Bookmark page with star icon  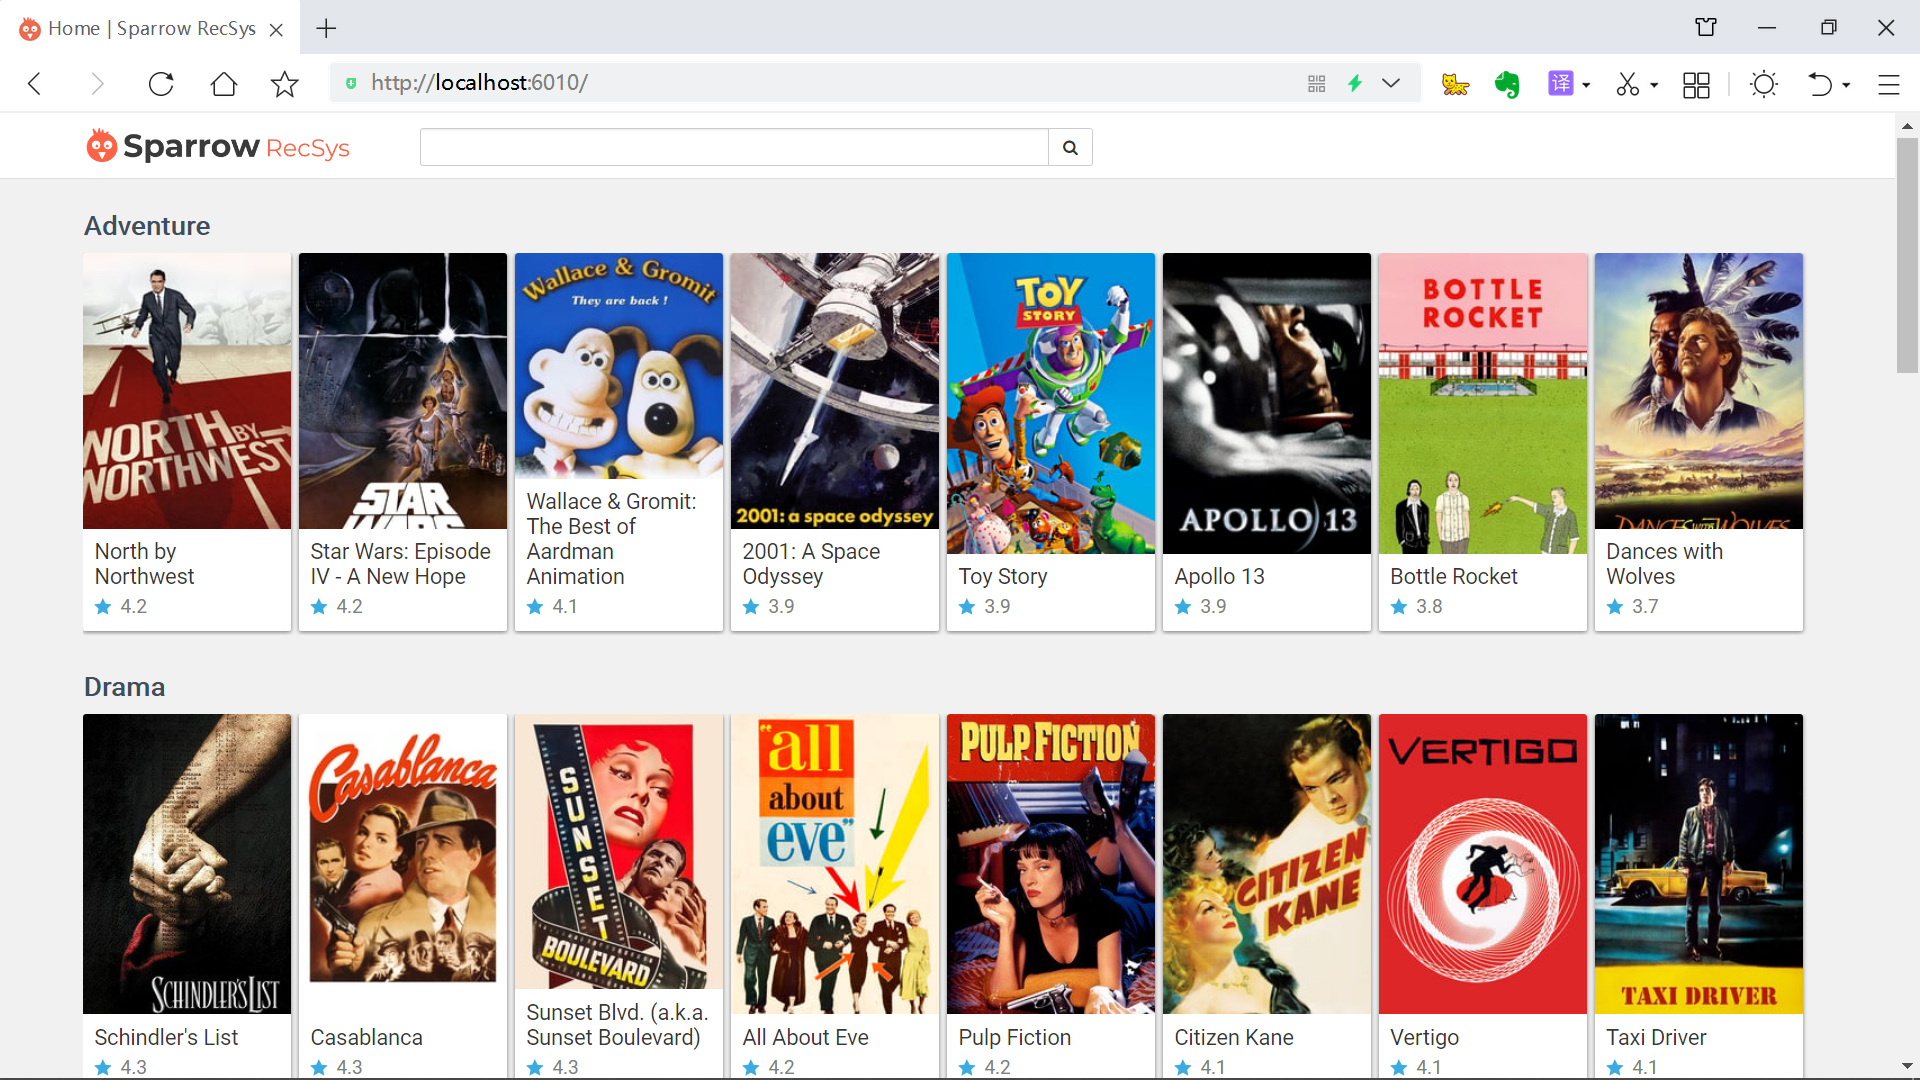pyautogui.click(x=285, y=84)
